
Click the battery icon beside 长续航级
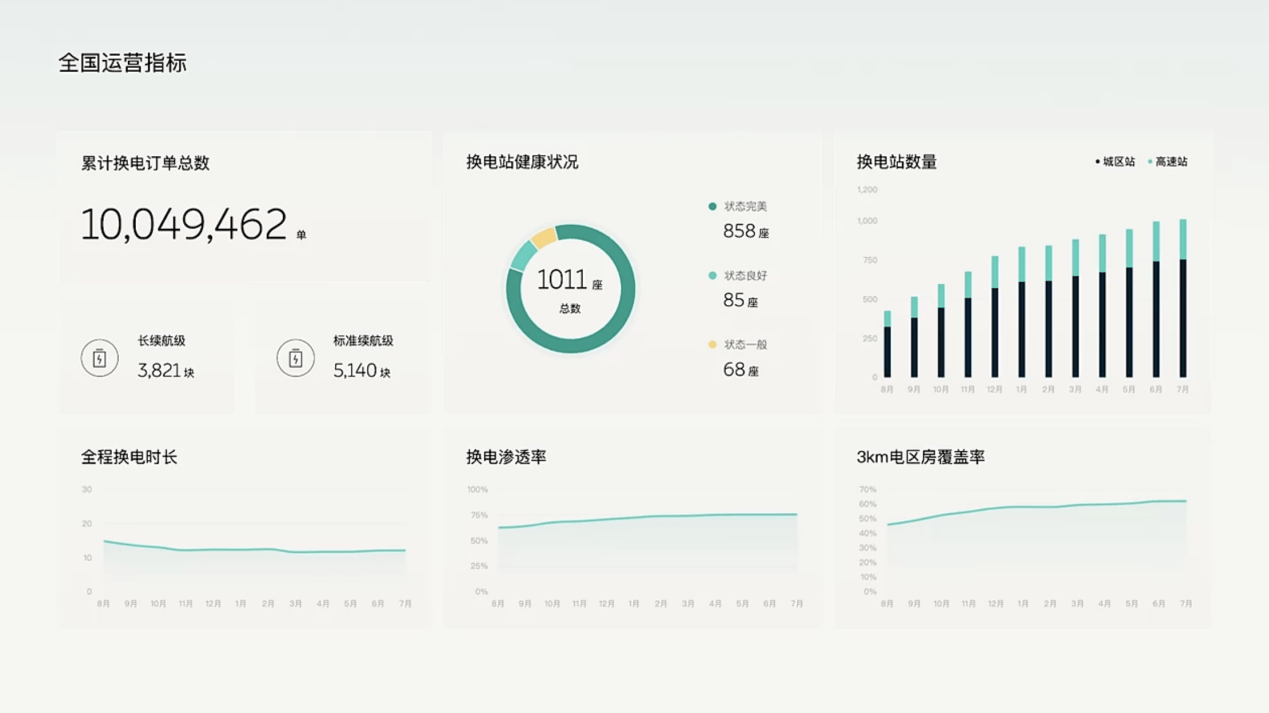coord(99,358)
